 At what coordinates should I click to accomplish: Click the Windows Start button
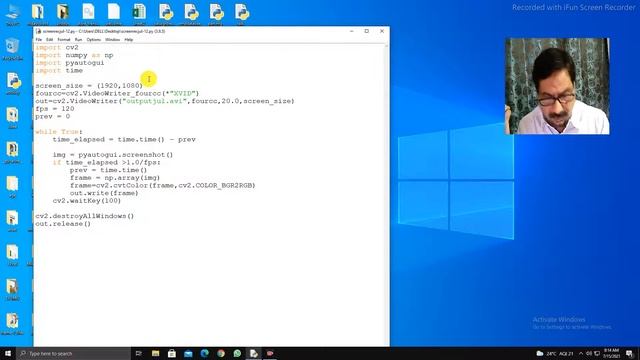tap(8, 353)
